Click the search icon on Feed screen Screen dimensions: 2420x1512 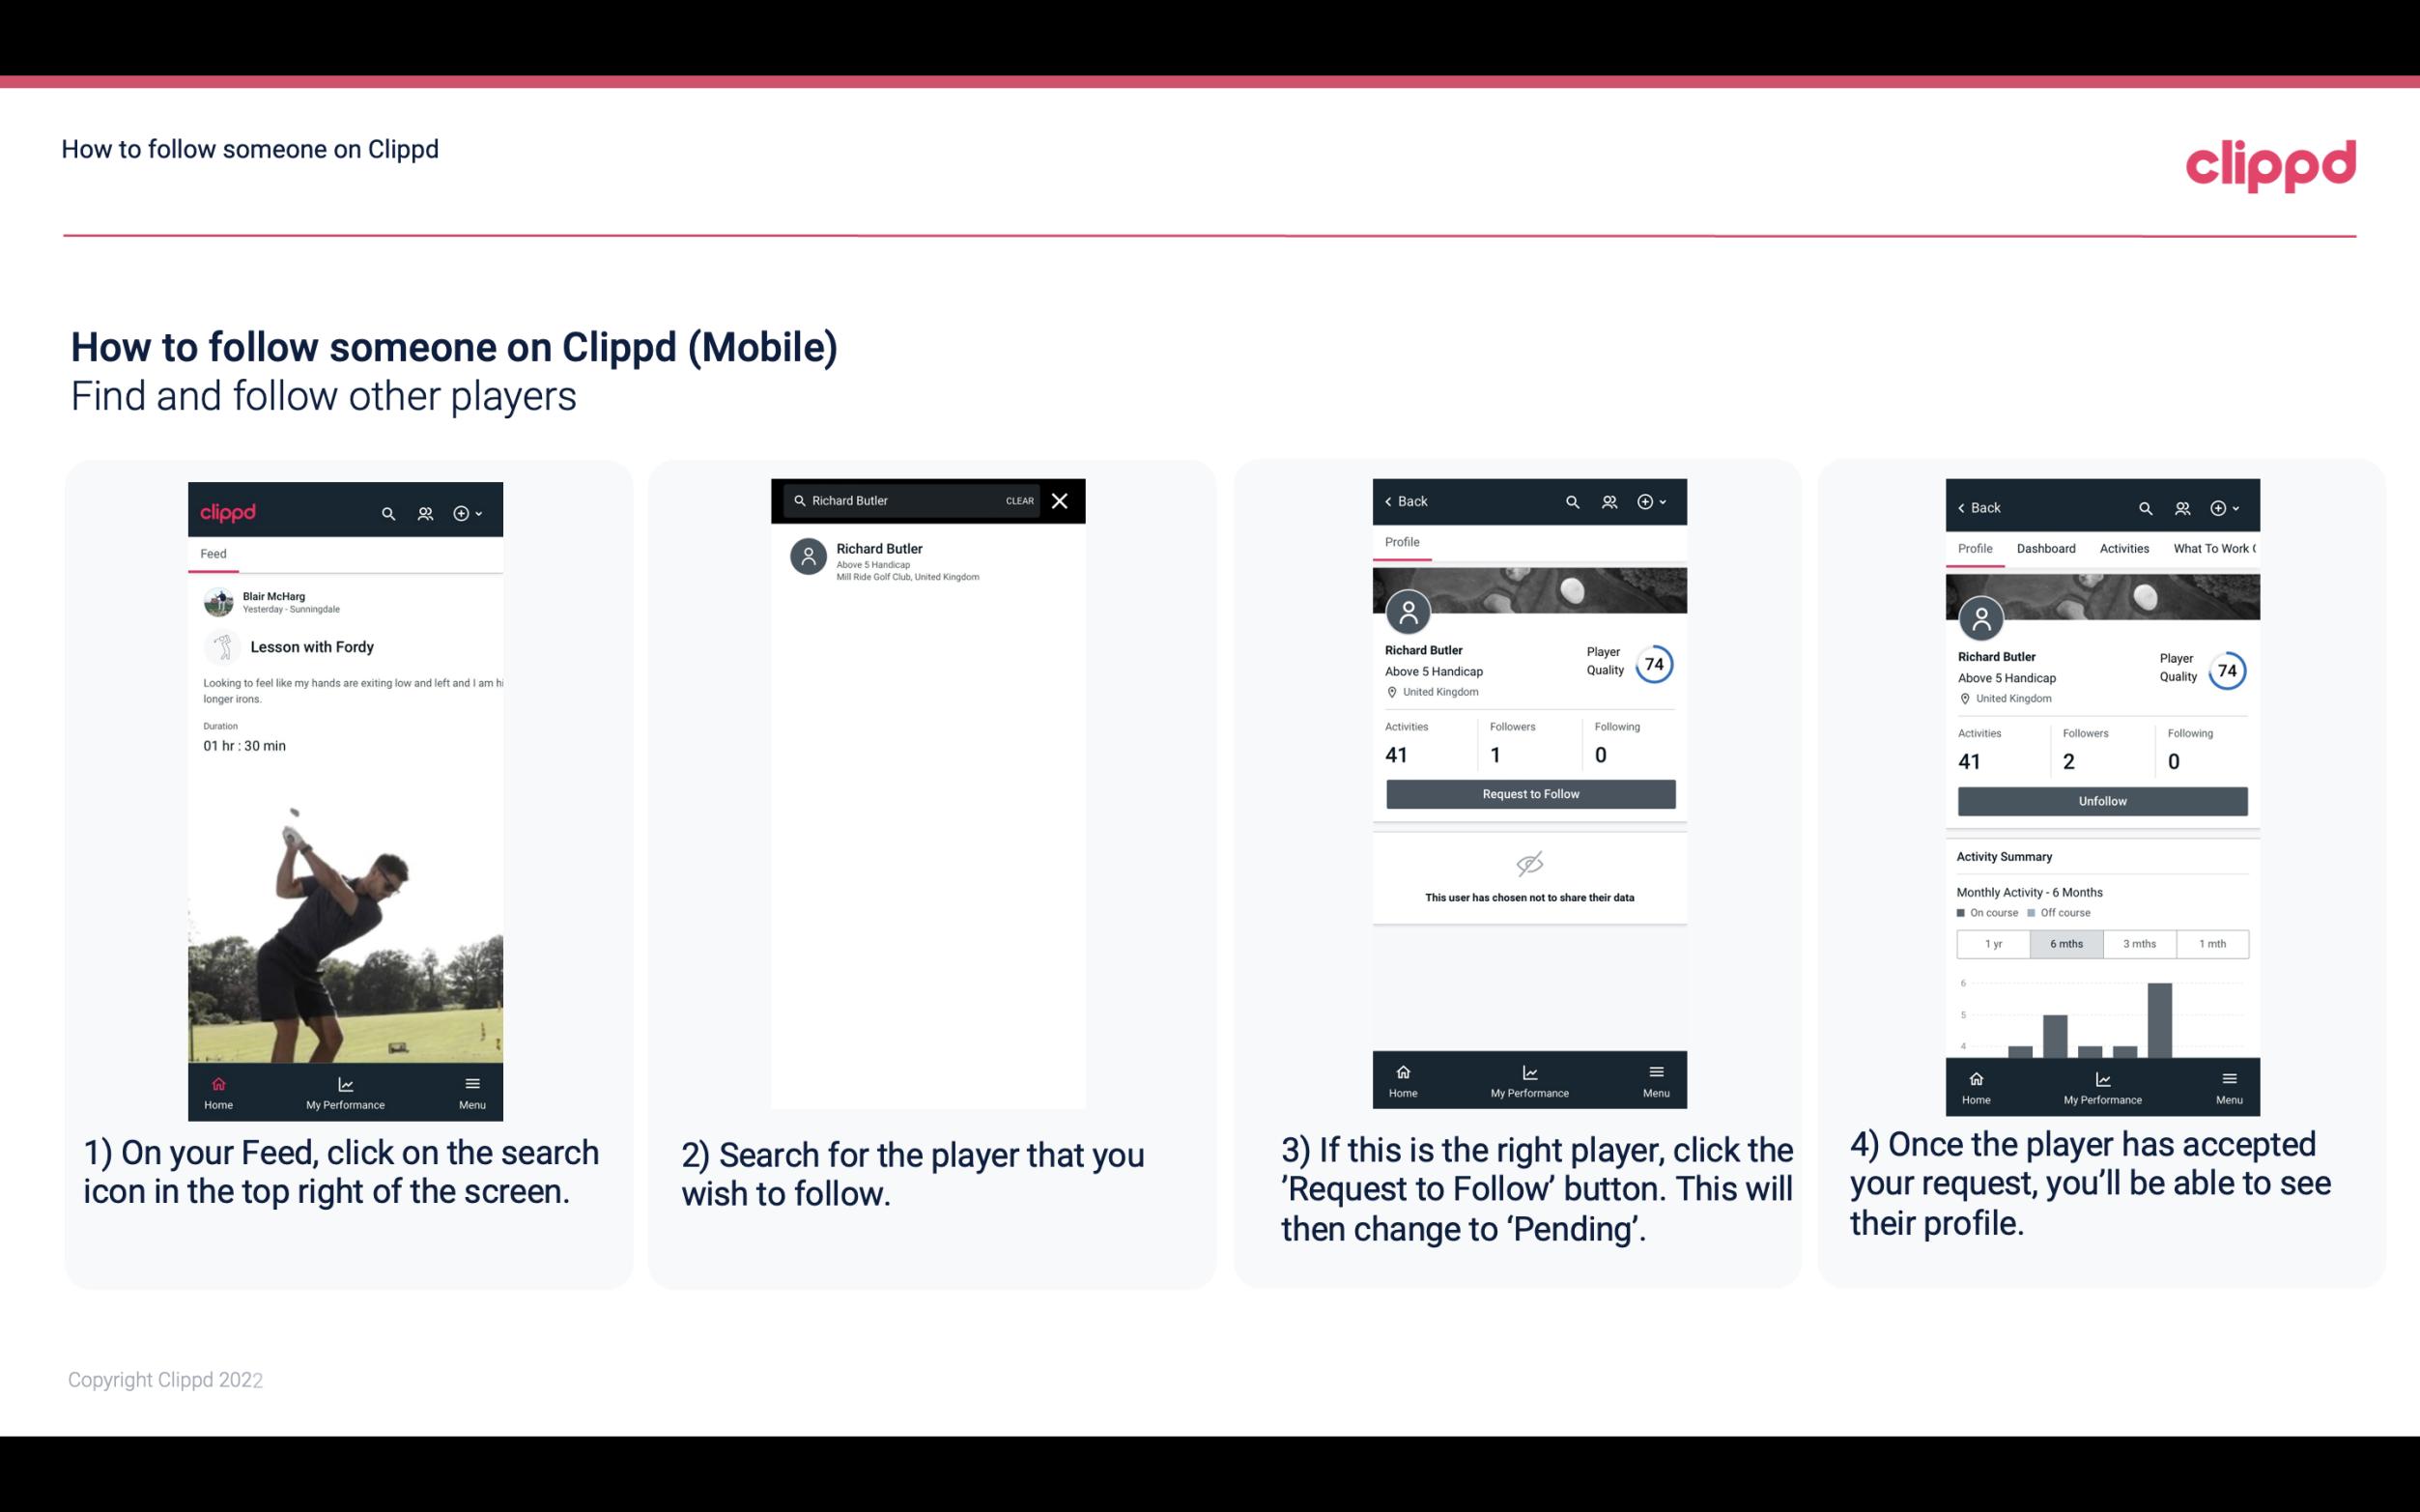[386, 510]
